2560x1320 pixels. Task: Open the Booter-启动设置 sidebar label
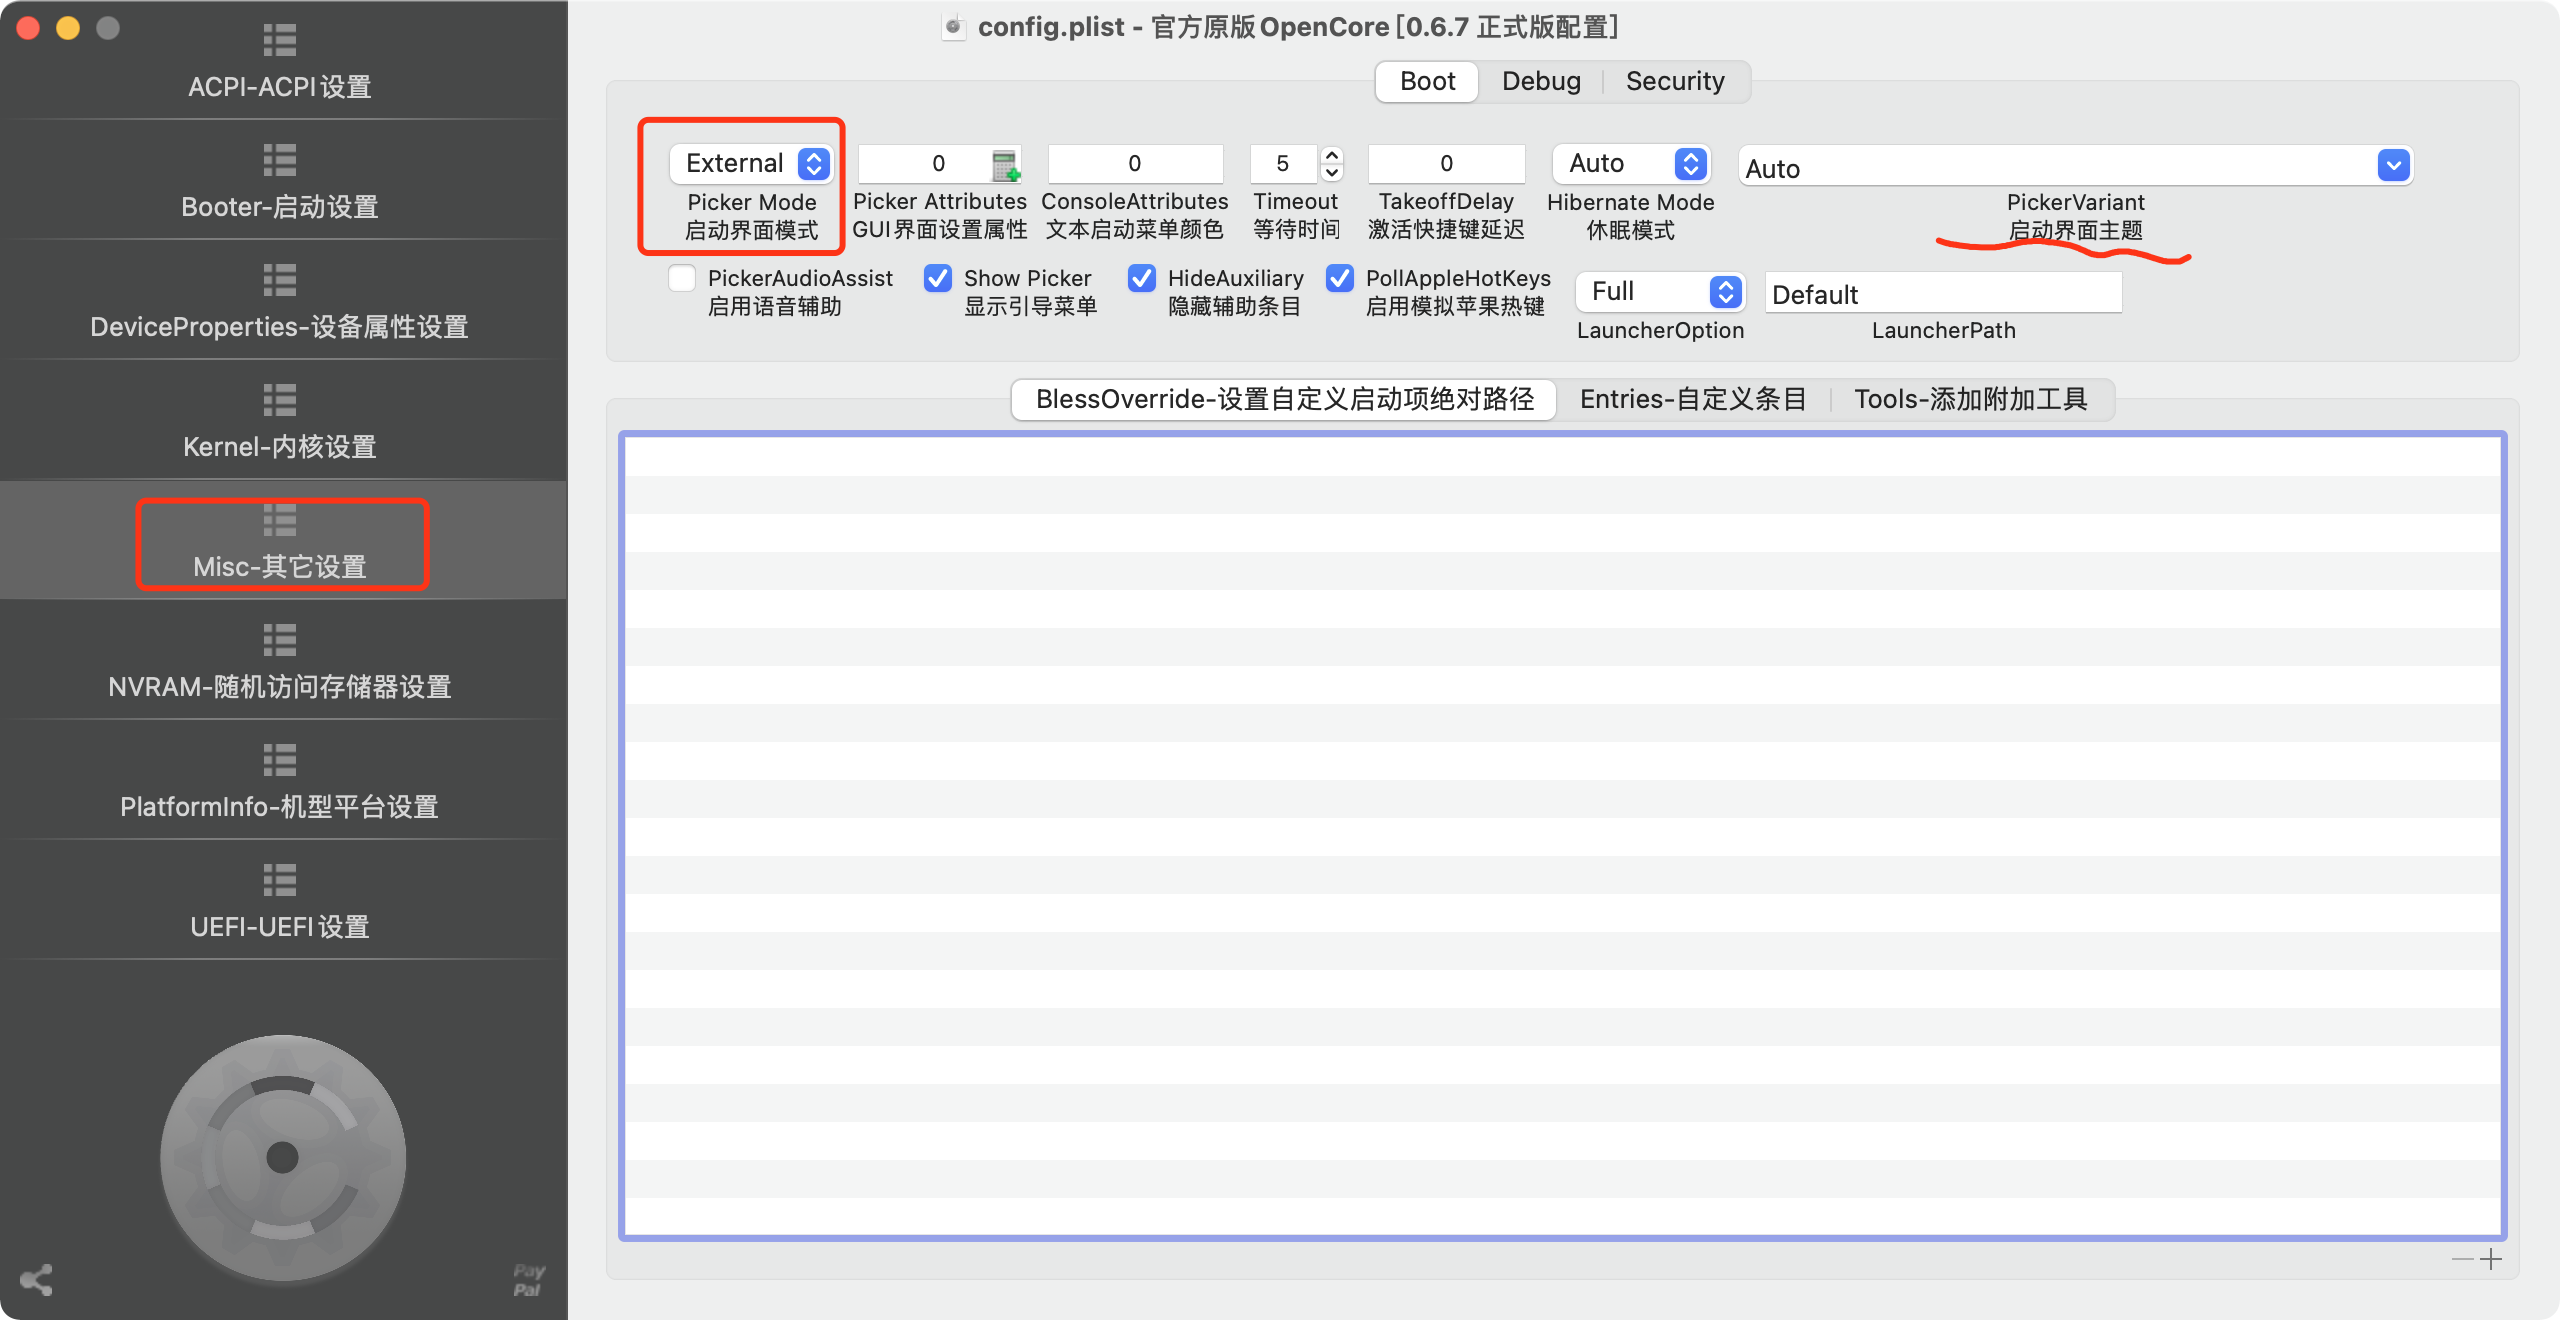pyautogui.click(x=280, y=207)
